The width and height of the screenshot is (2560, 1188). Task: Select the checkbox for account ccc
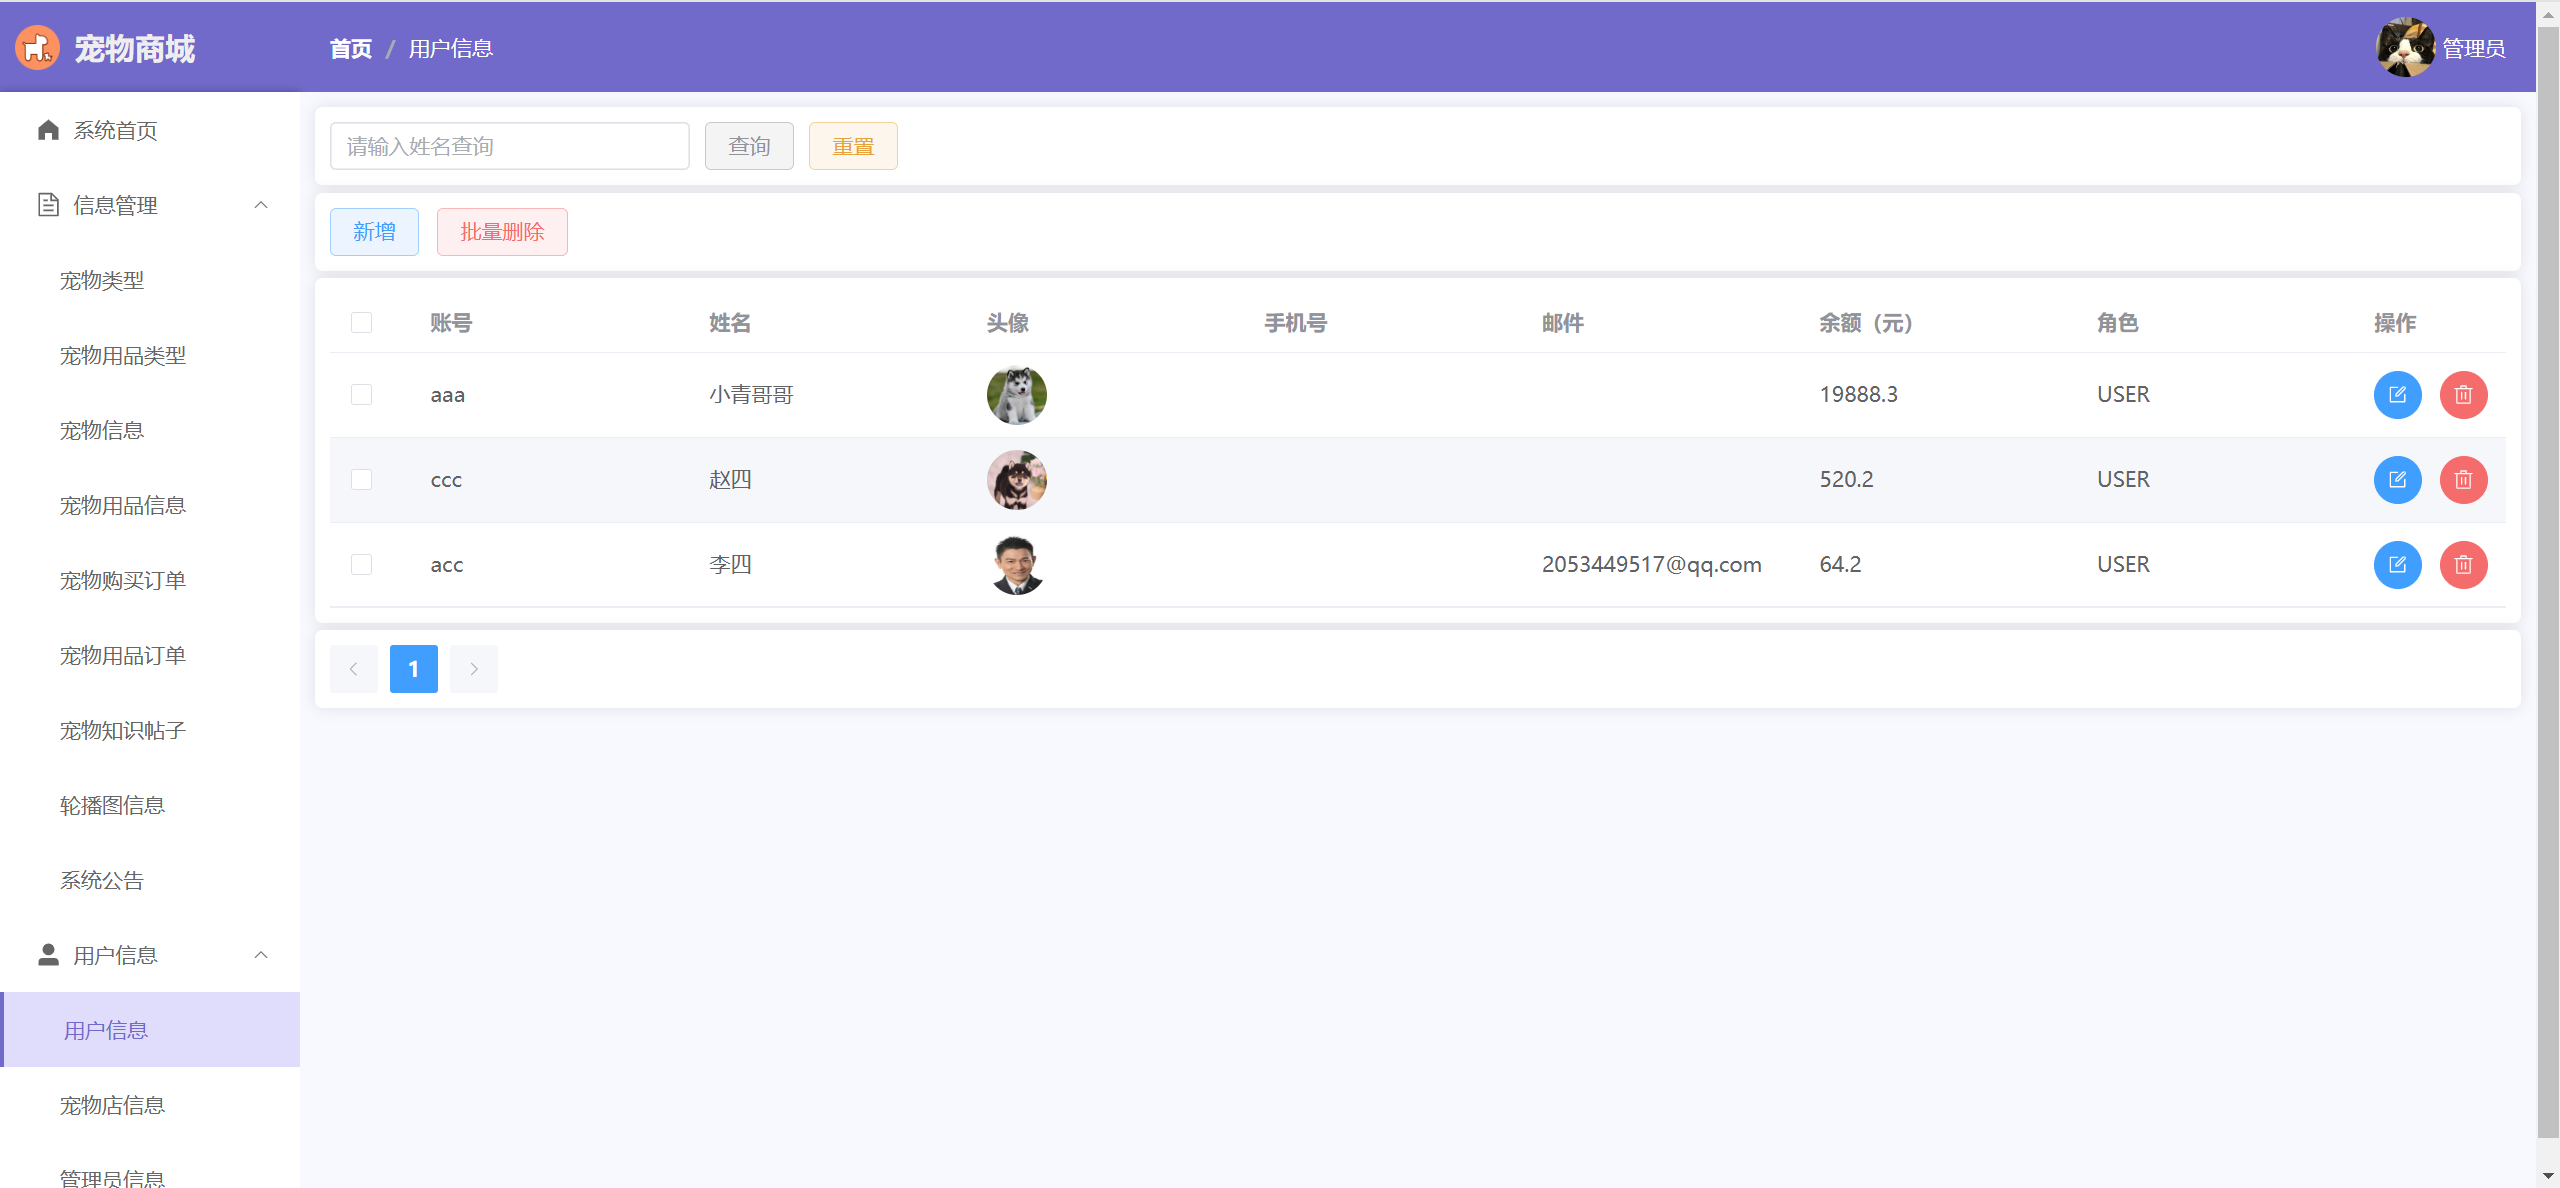[x=361, y=480]
